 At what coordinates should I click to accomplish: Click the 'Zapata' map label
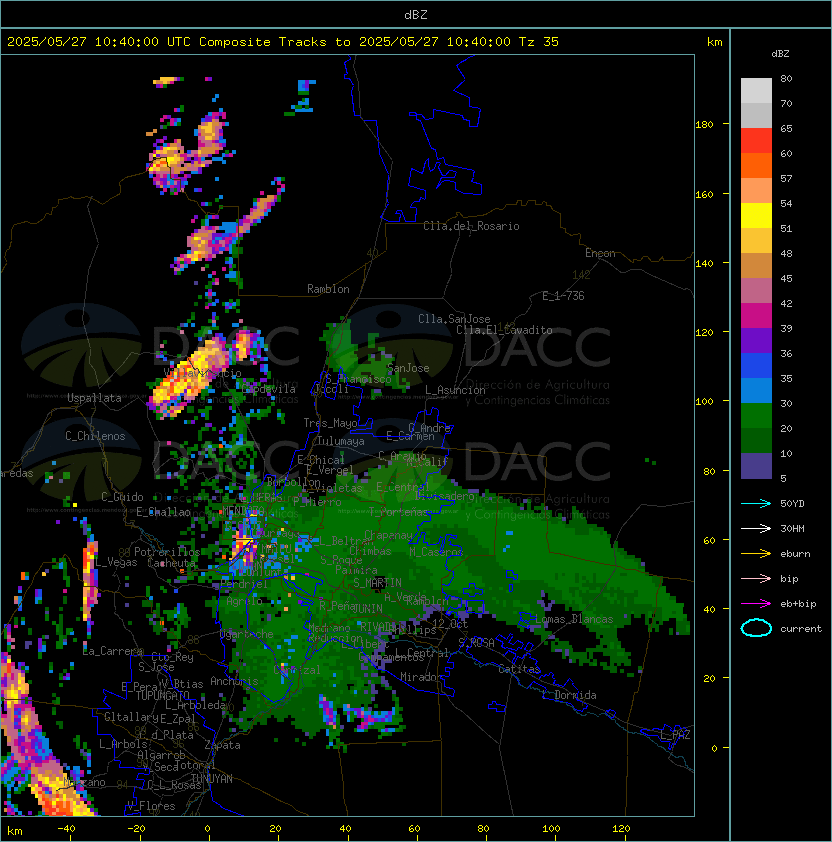click(222, 745)
